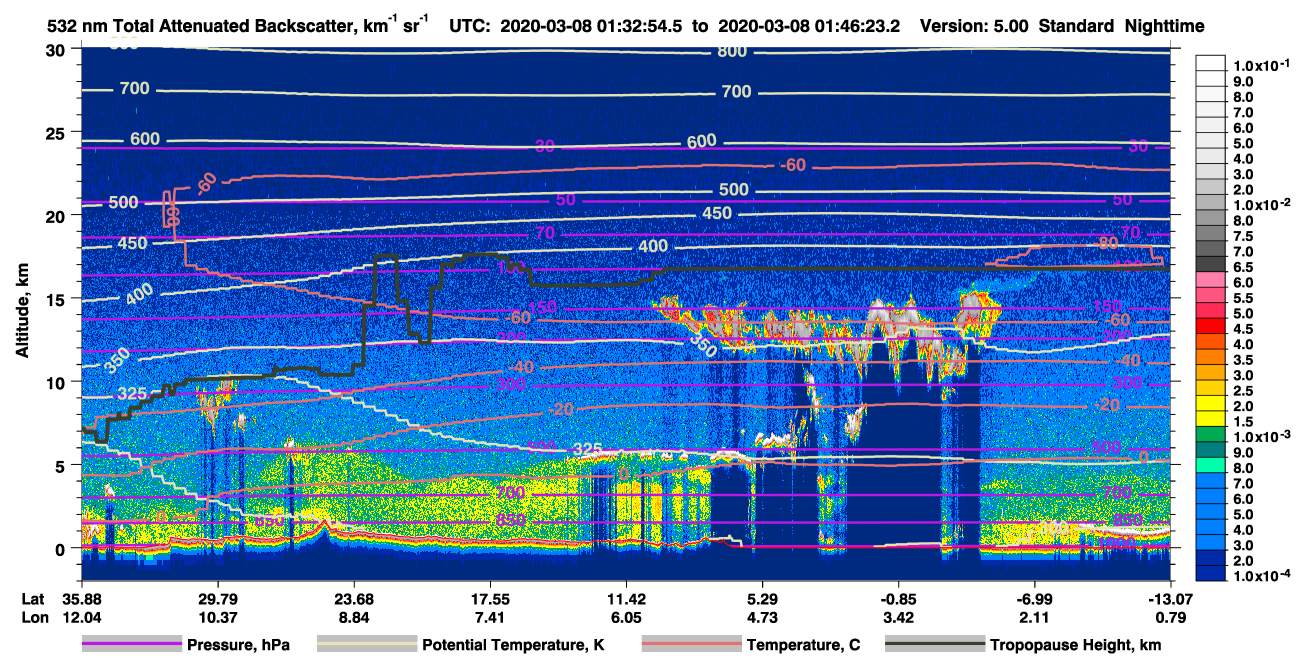Click the latitude value 23.68
This screenshot has height=667, width=1300.
coord(353,598)
